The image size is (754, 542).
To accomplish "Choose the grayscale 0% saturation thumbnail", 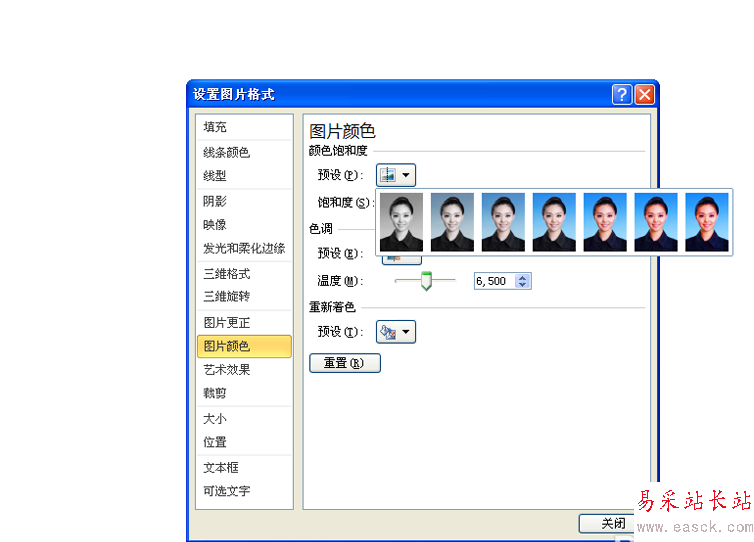I will (402, 222).
